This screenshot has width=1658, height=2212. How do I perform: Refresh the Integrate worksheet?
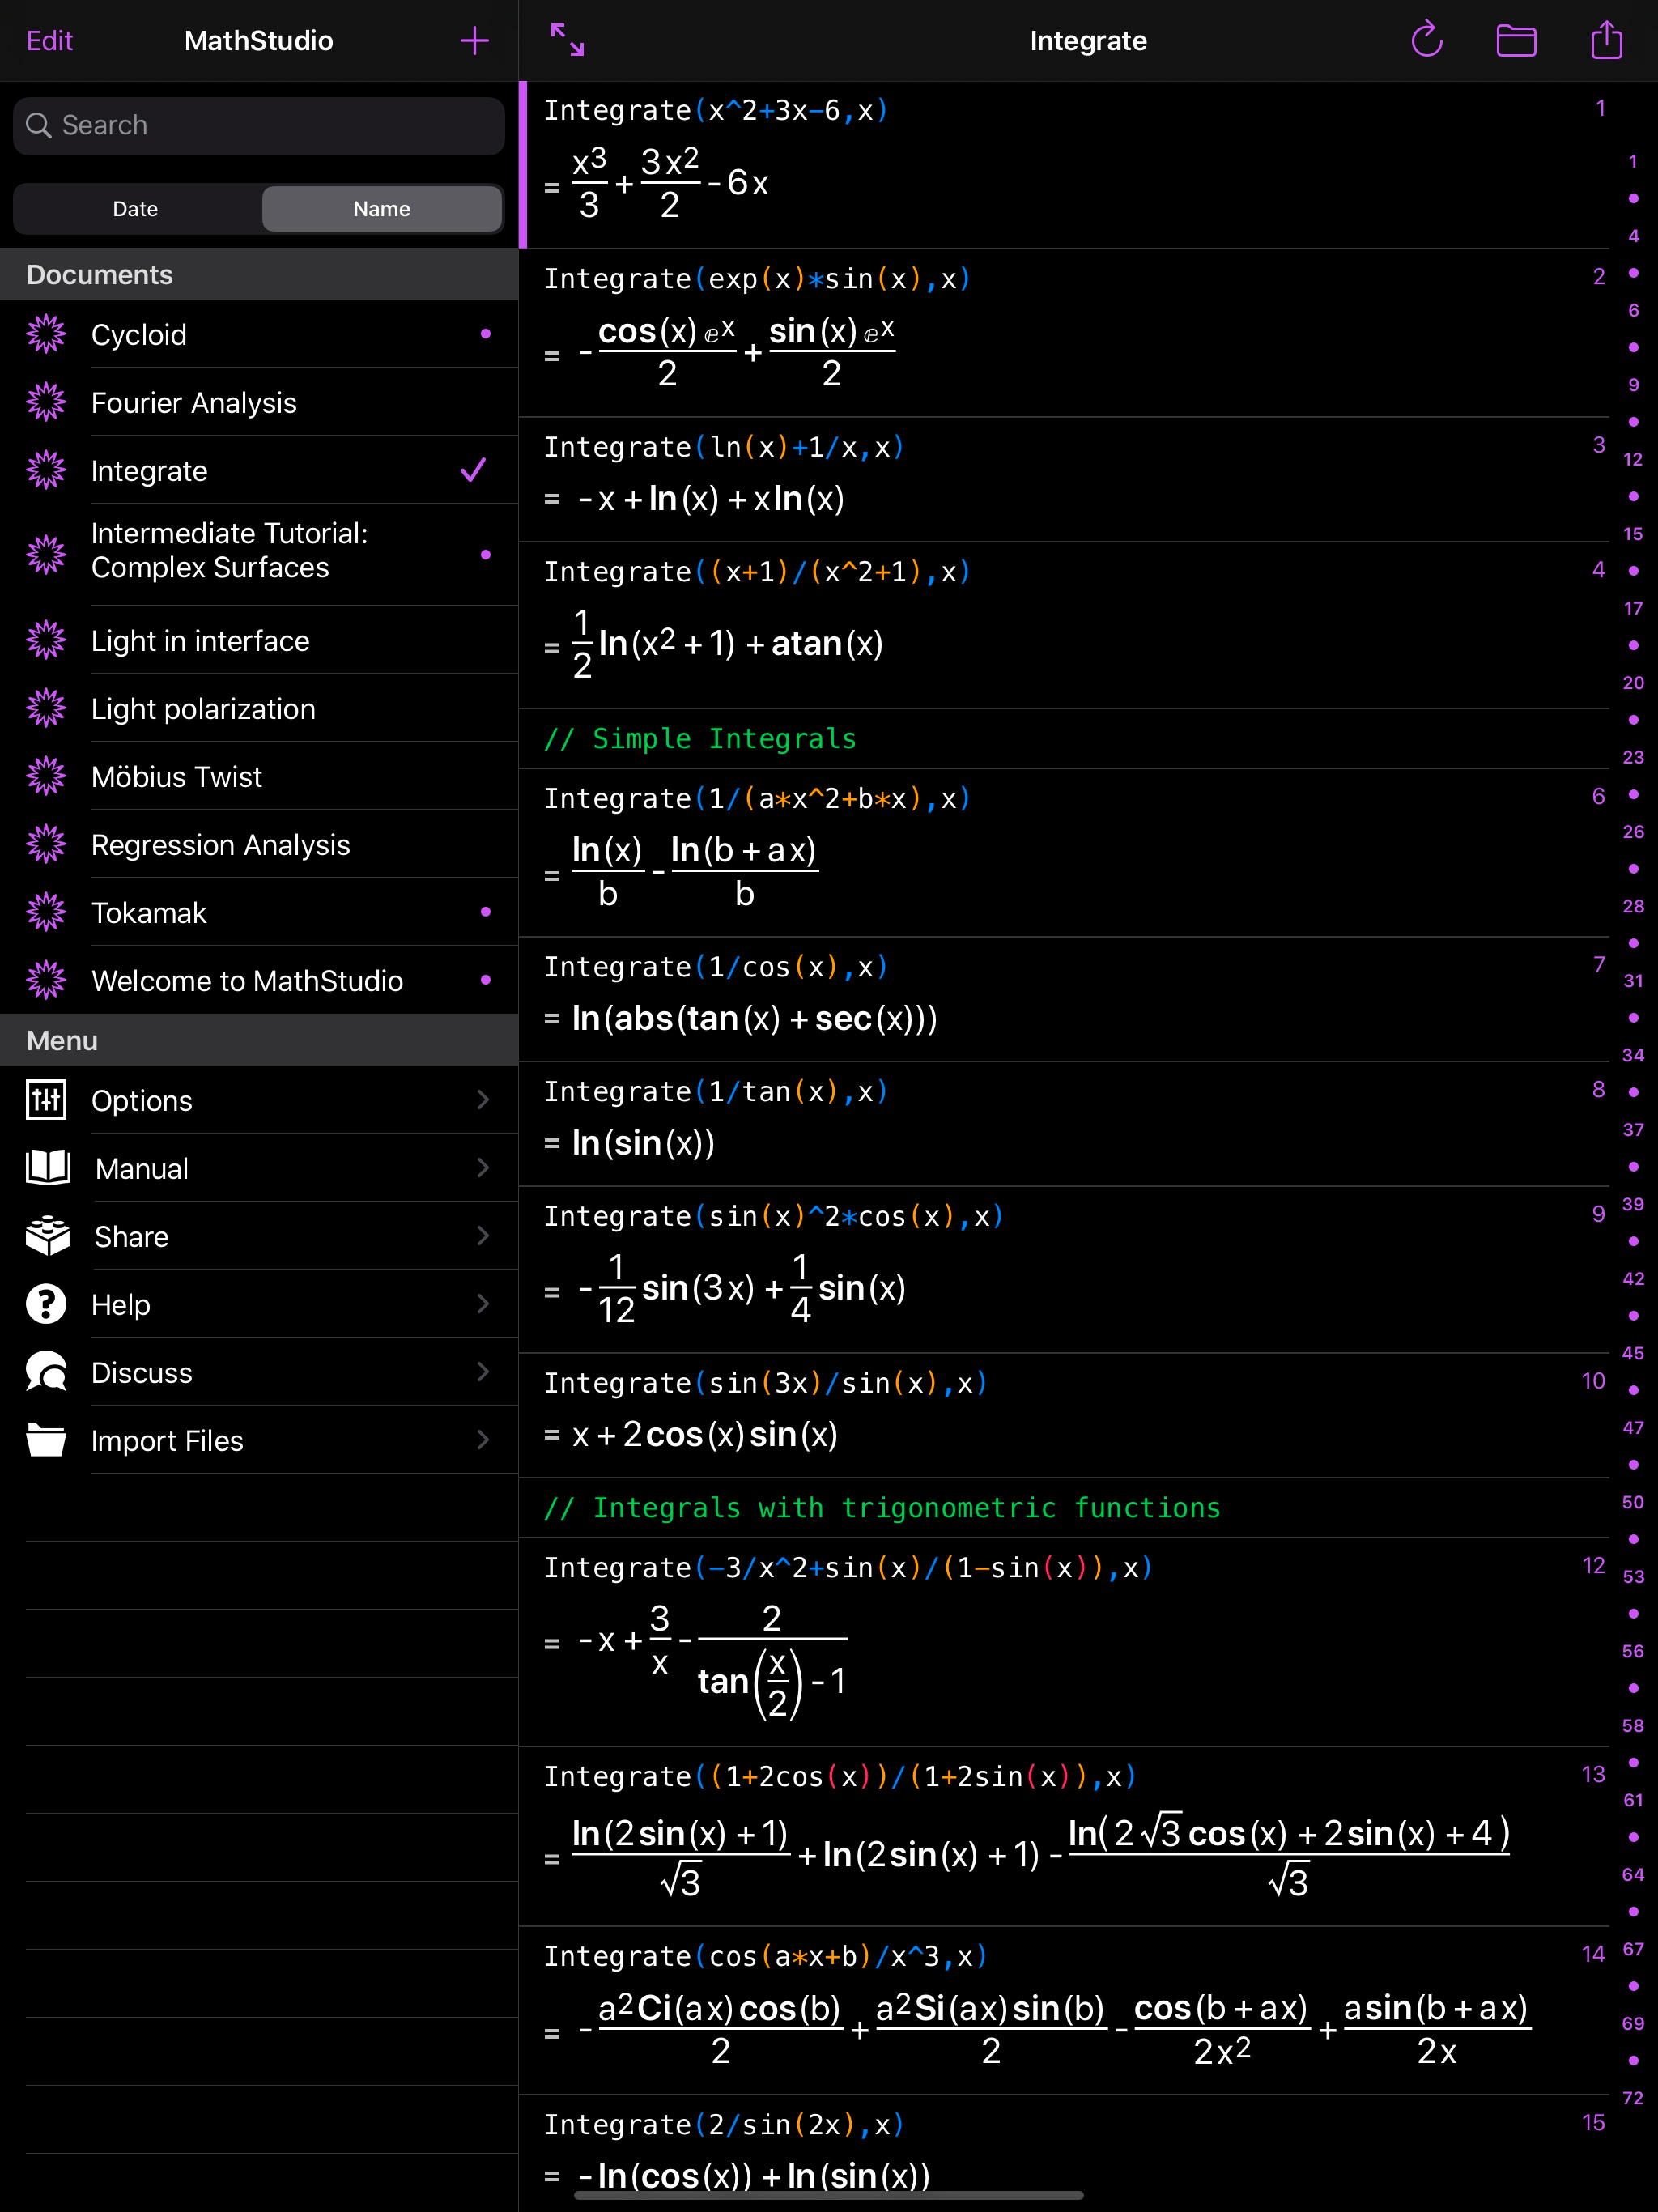pos(1427,41)
